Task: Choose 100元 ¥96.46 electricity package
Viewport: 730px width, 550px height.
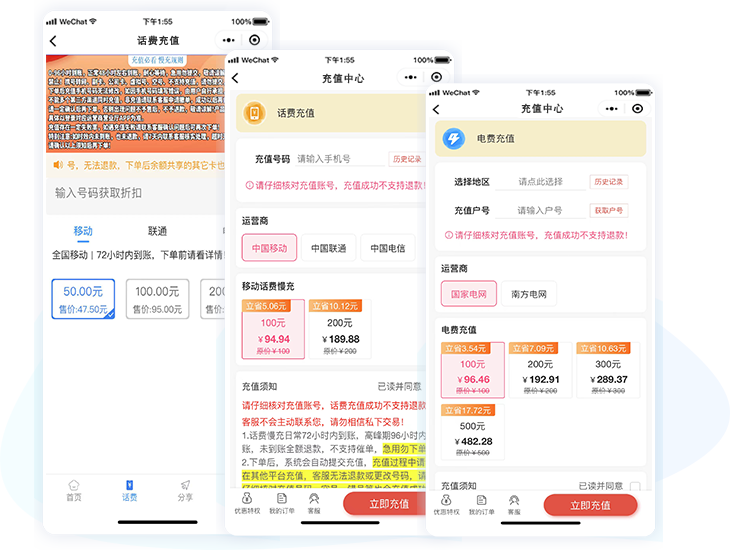Action: 473,370
